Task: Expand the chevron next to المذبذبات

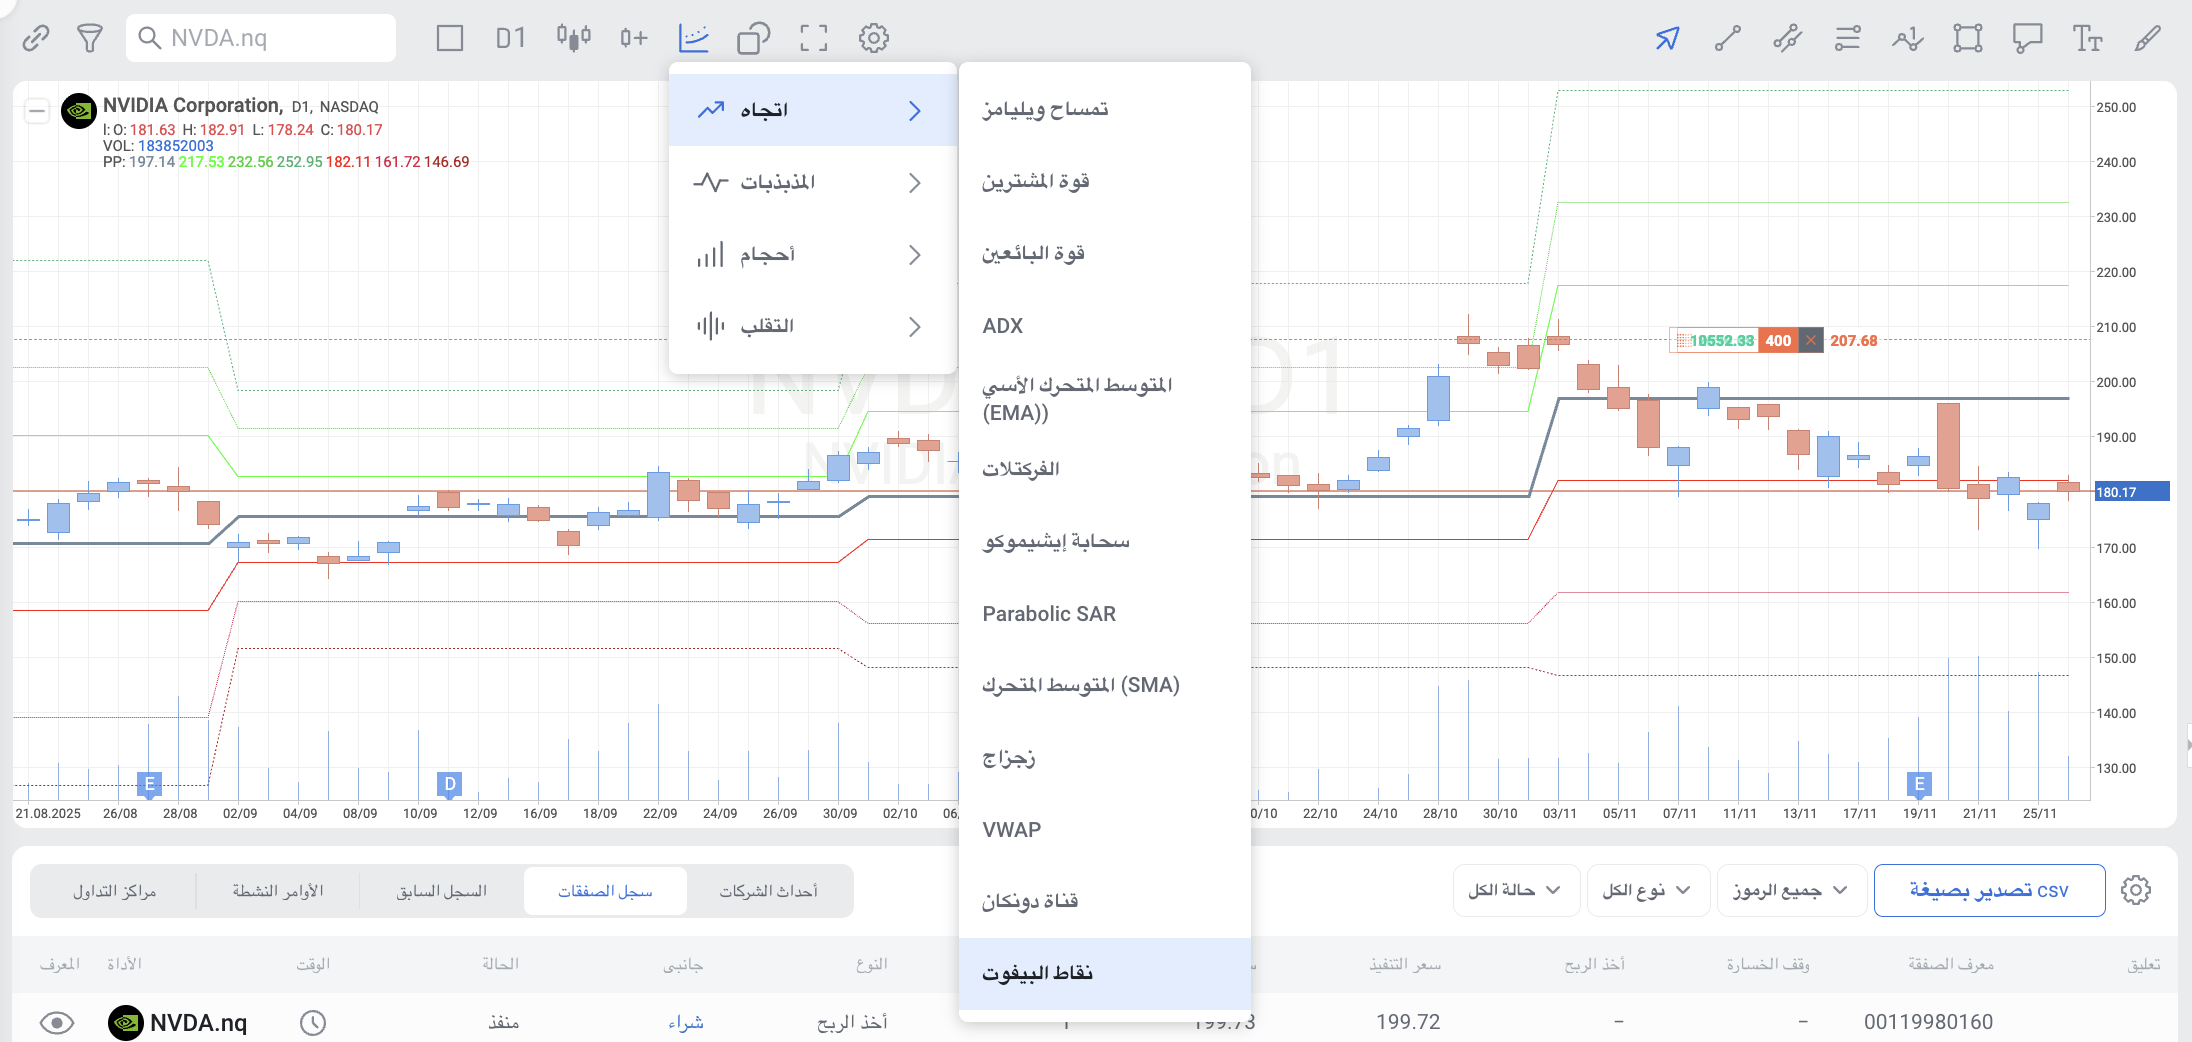Action: [914, 182]
